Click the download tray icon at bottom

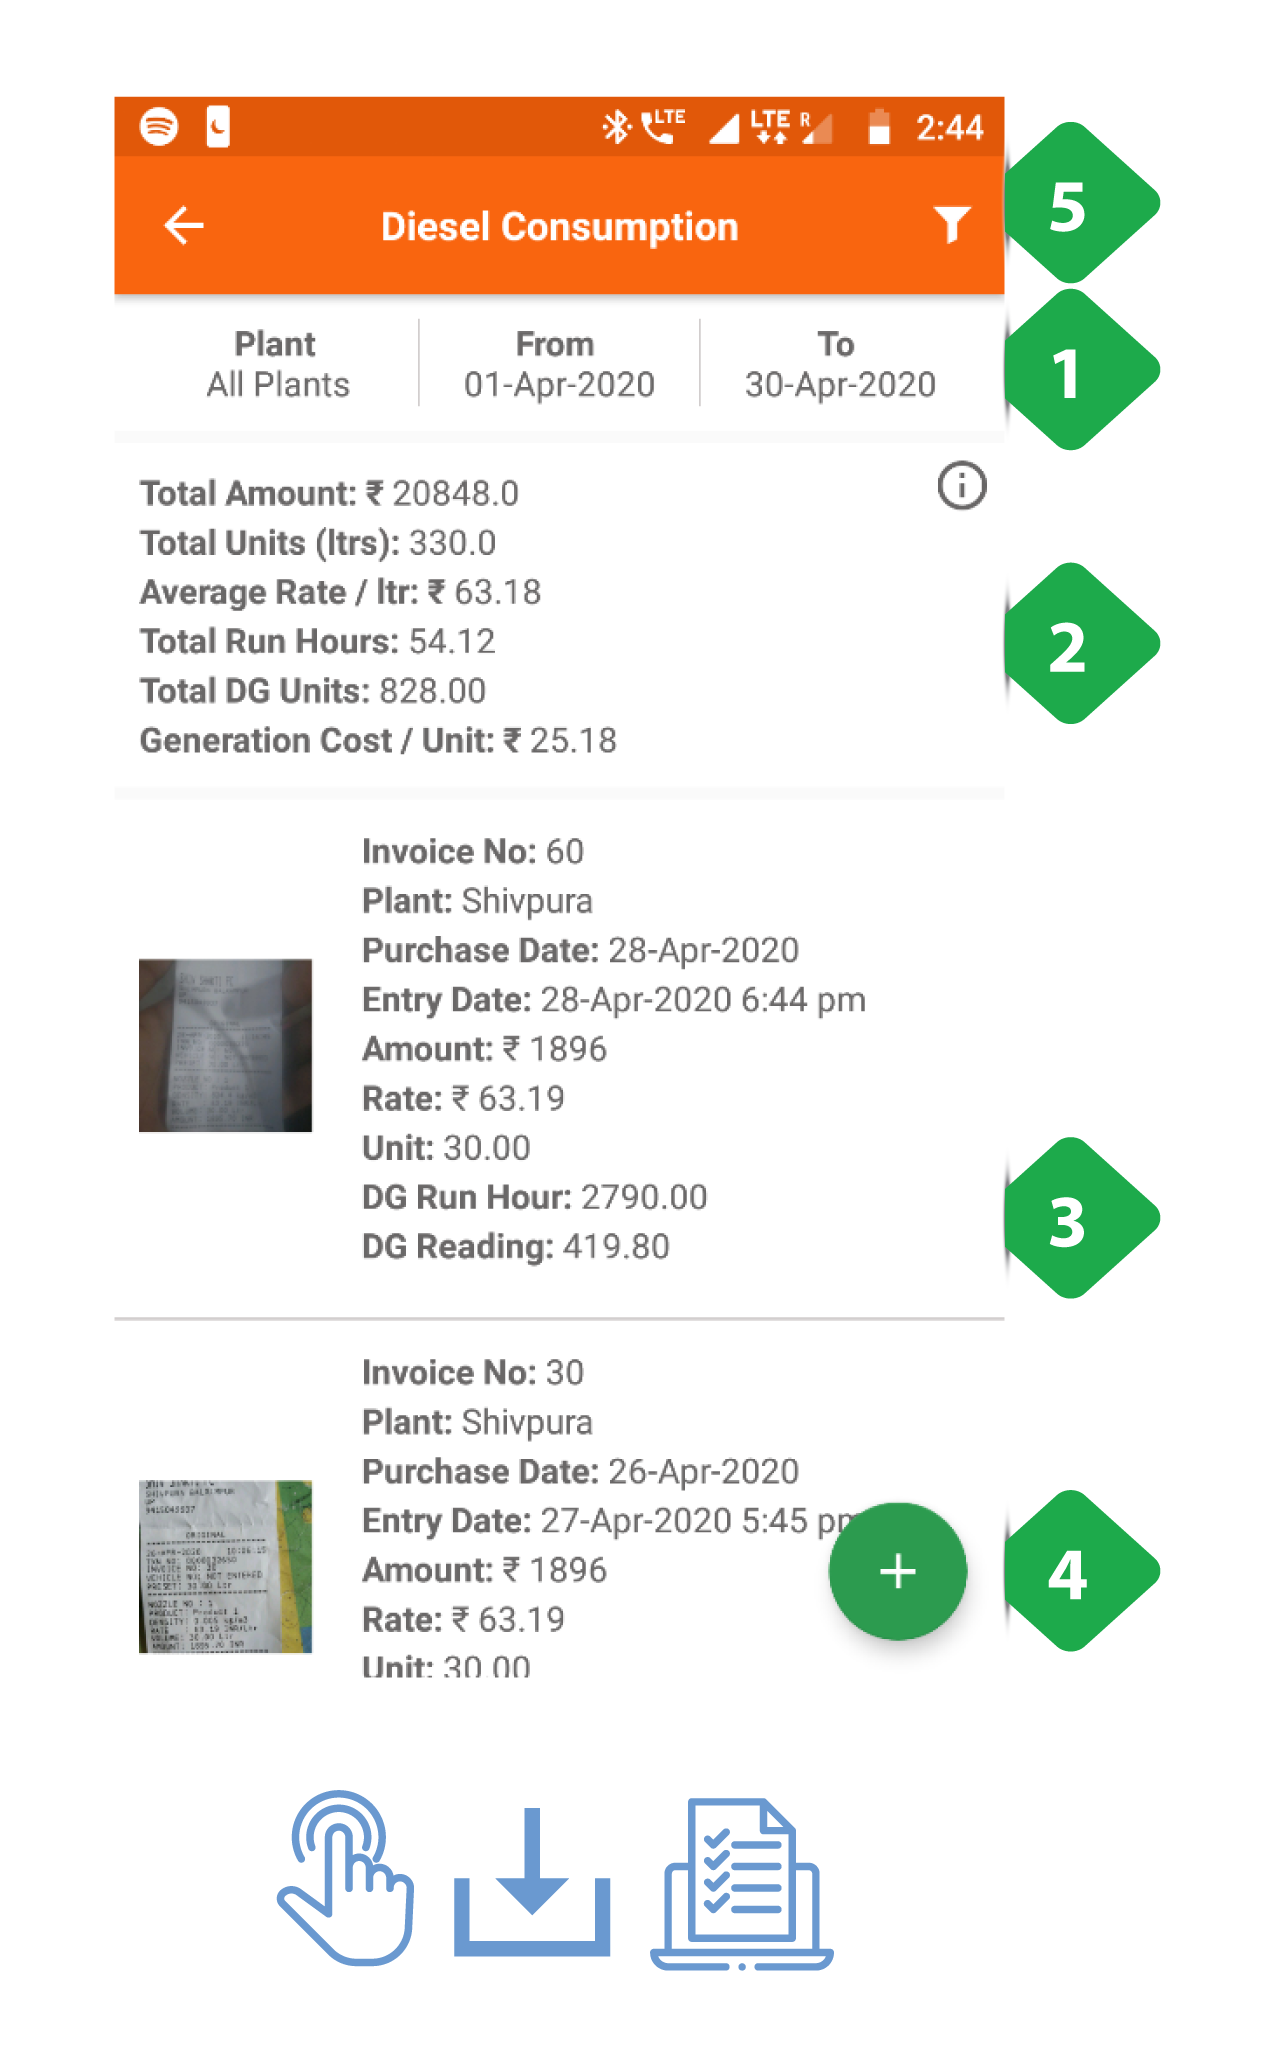pos(532,1881)
